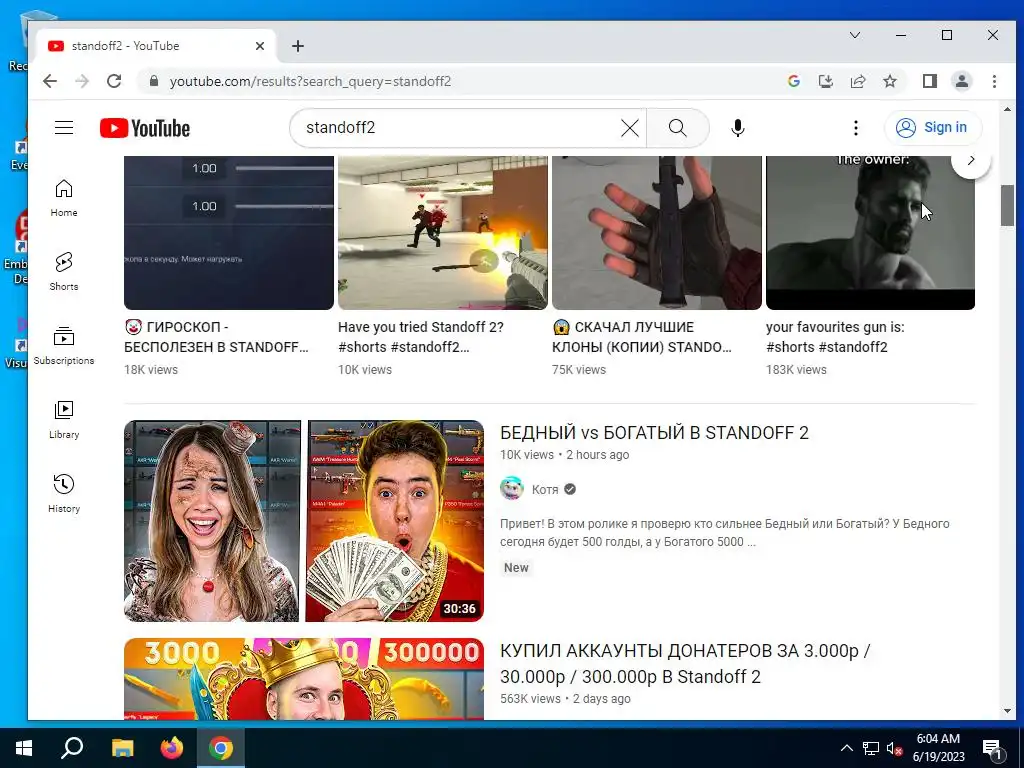The image size is (1024, 768).
Task: Bookmark this page with the star
Action: coord(889,81)
